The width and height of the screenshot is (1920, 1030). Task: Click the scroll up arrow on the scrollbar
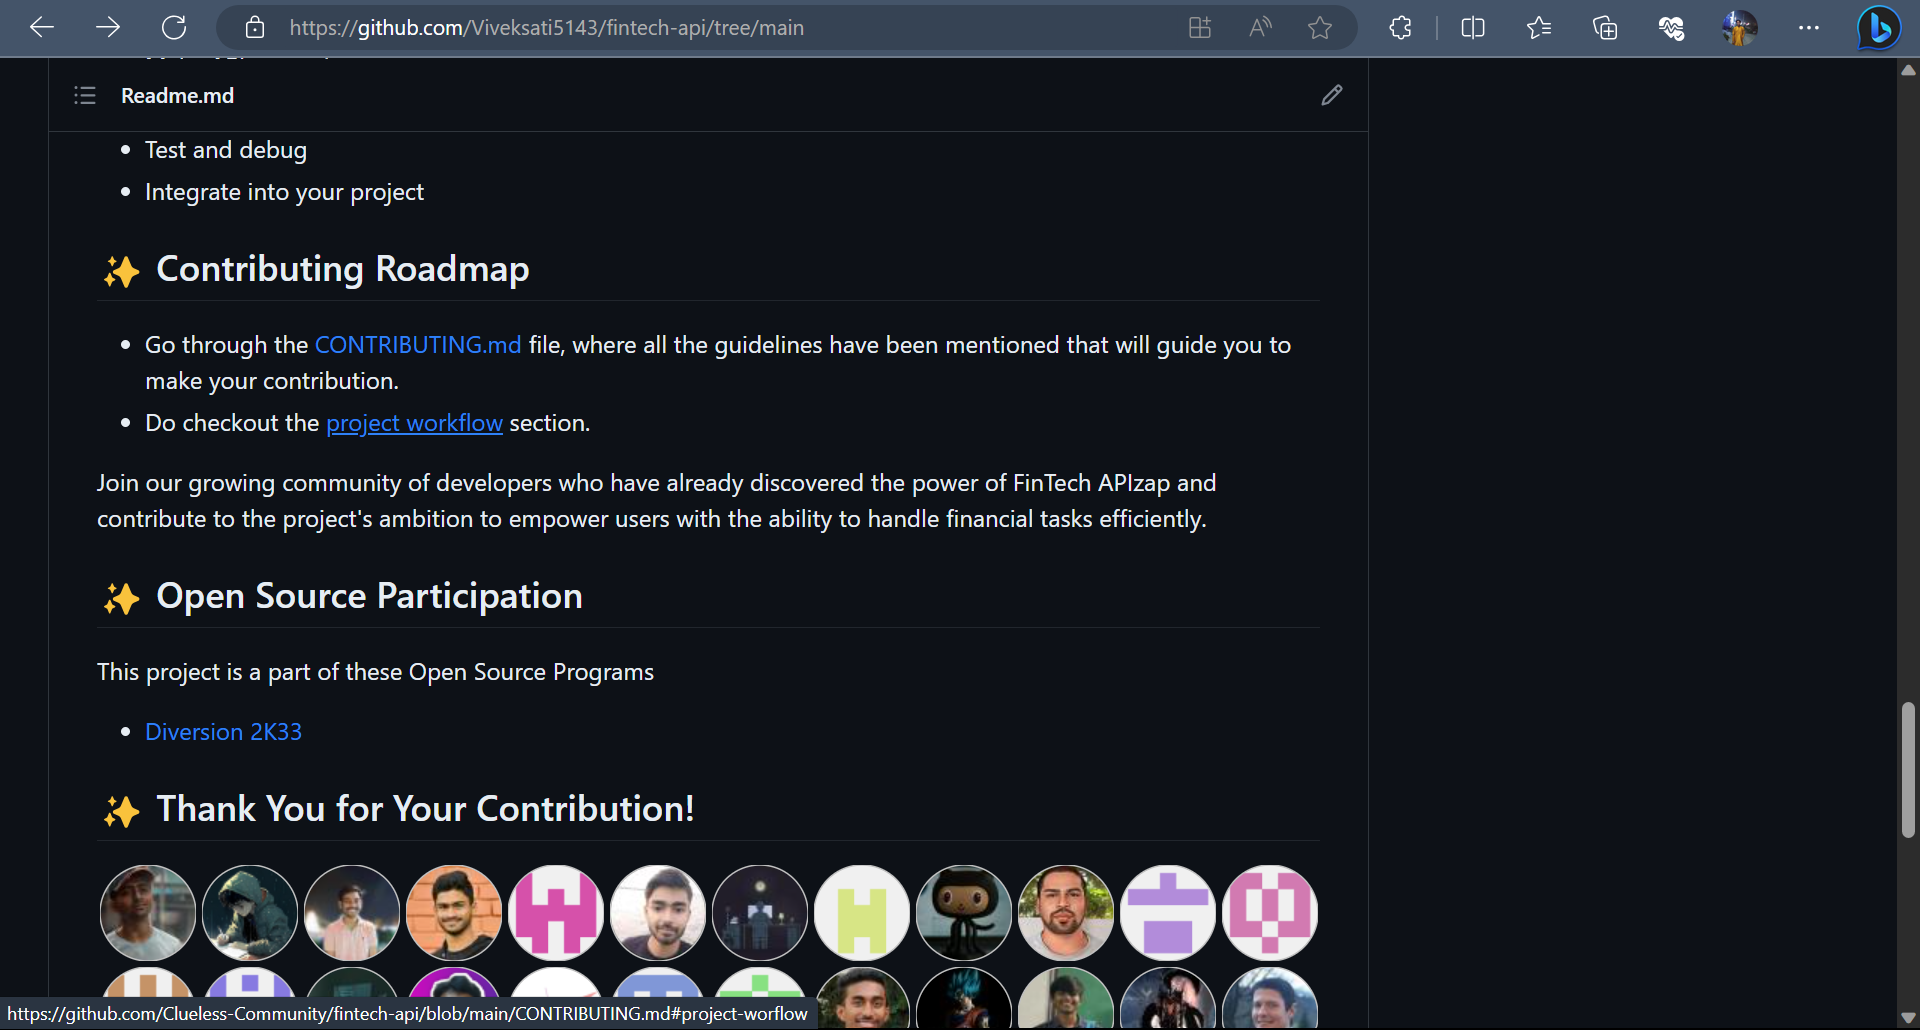click(x=1908, y=70)
